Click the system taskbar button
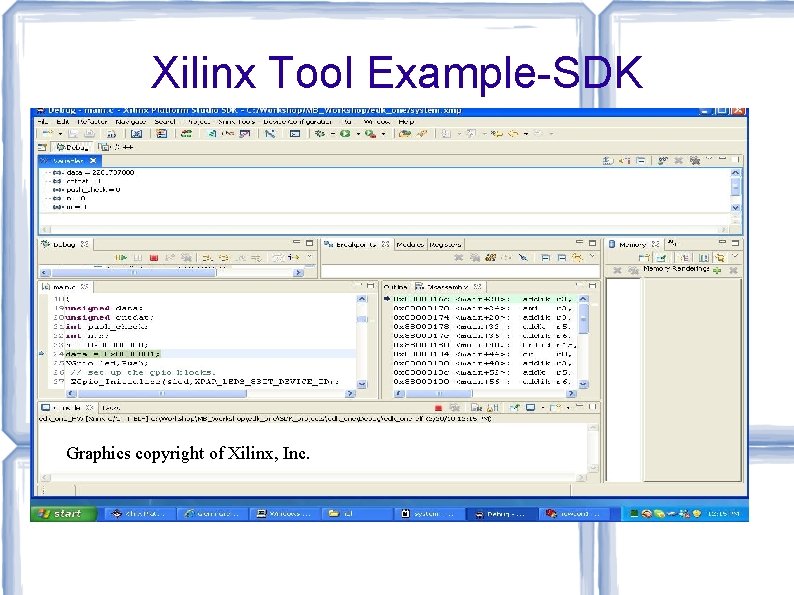Image resolution: width=794 pixels, height=595 pixels. pyautogui.click(x=429, y=513)
